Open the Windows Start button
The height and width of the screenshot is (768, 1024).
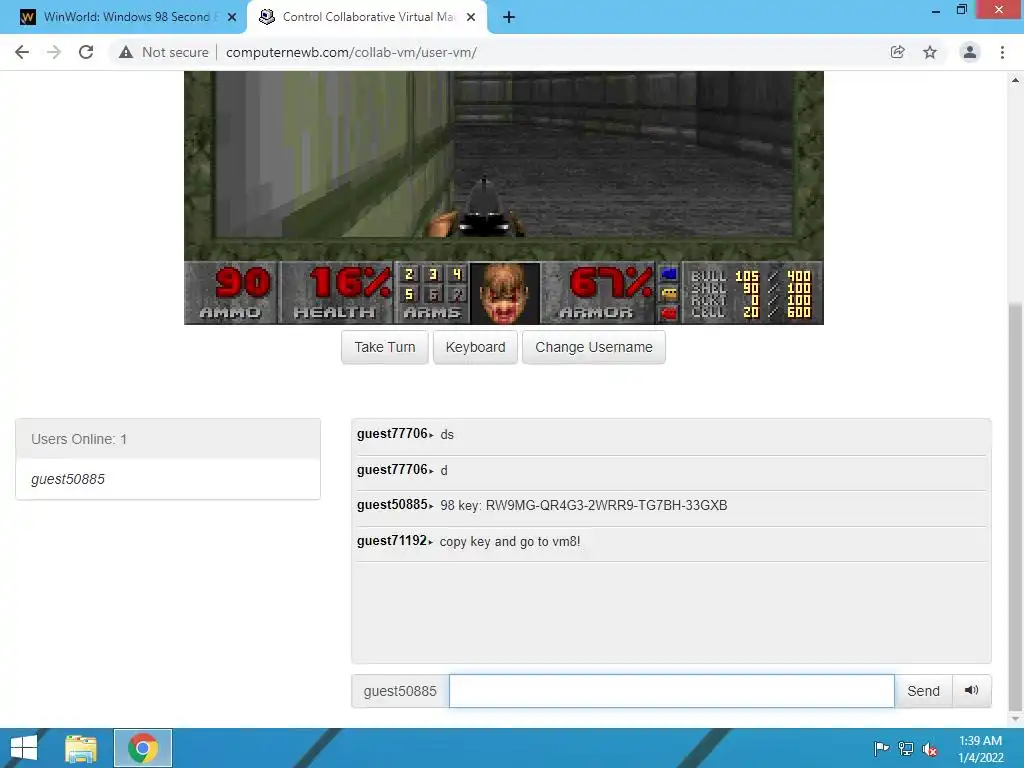(x=24, y=748)
